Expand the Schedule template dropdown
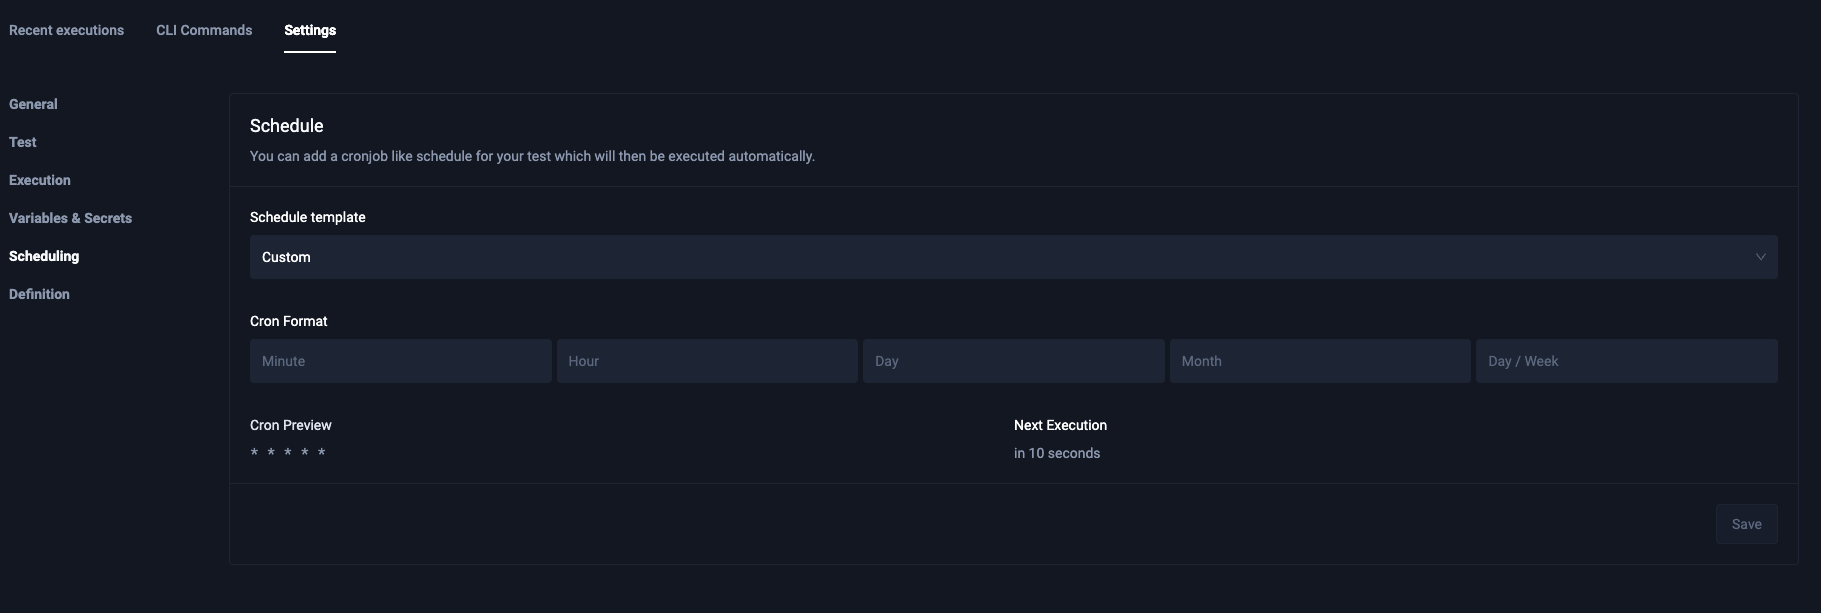 pos(1012,257)
